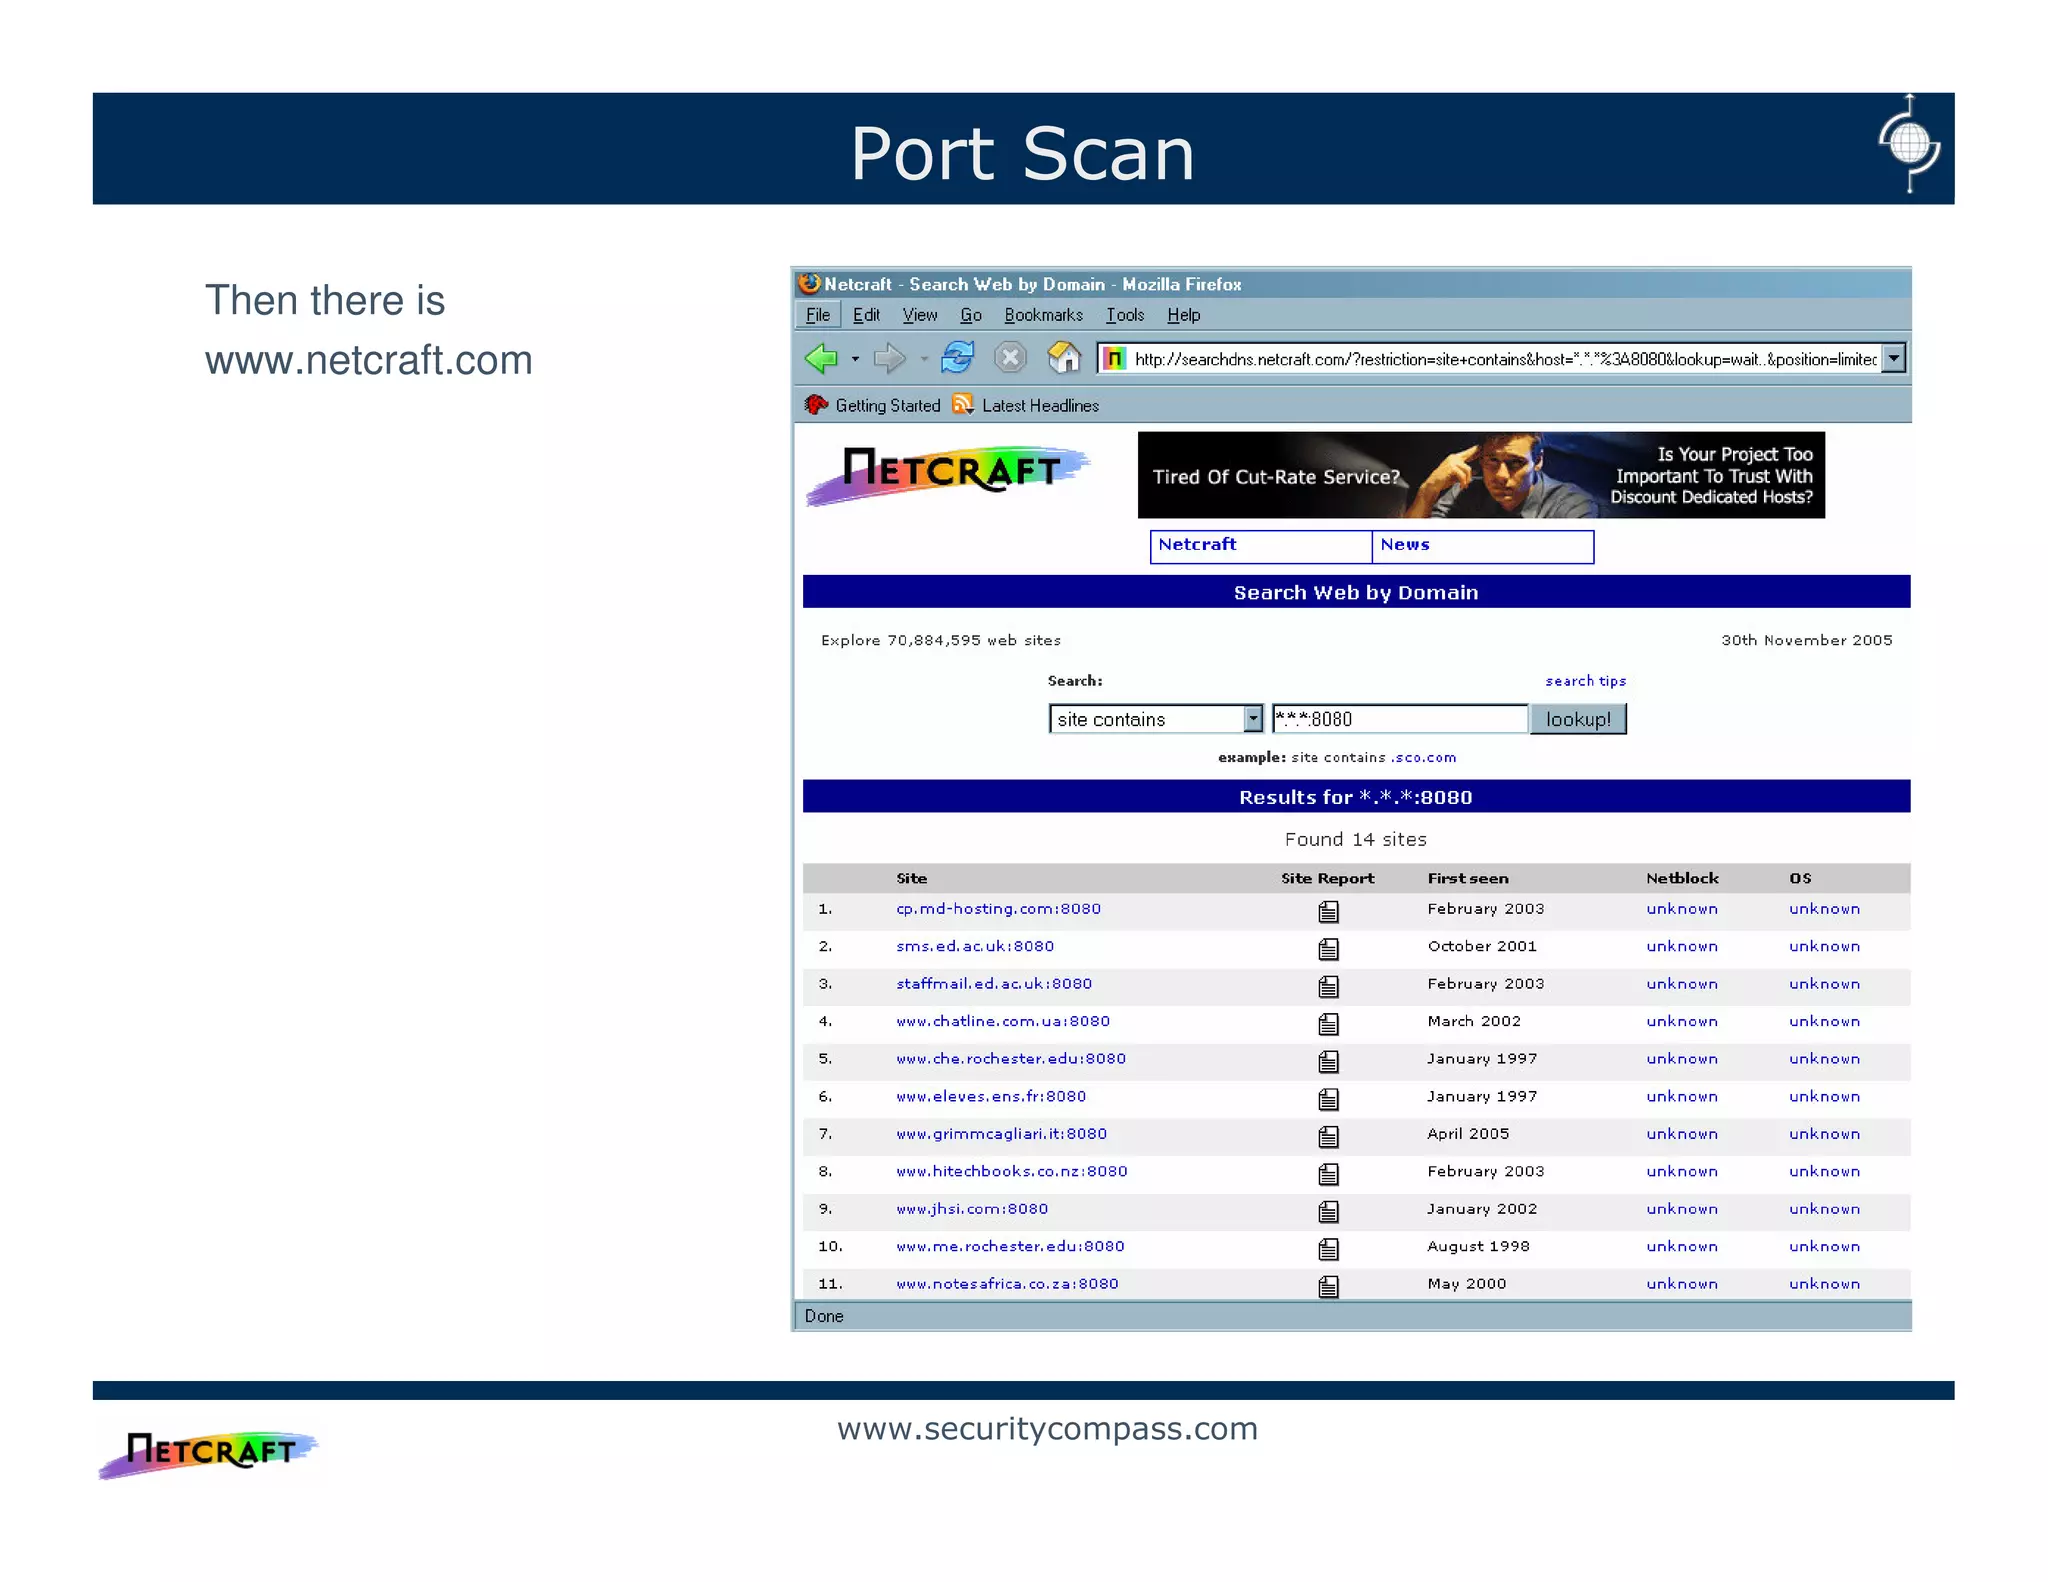Viewport: 2048px width, 1582px height.
Task: Click Netblock unknown link for www.jhsi.com:8080
Action: coord(1682,1209)
